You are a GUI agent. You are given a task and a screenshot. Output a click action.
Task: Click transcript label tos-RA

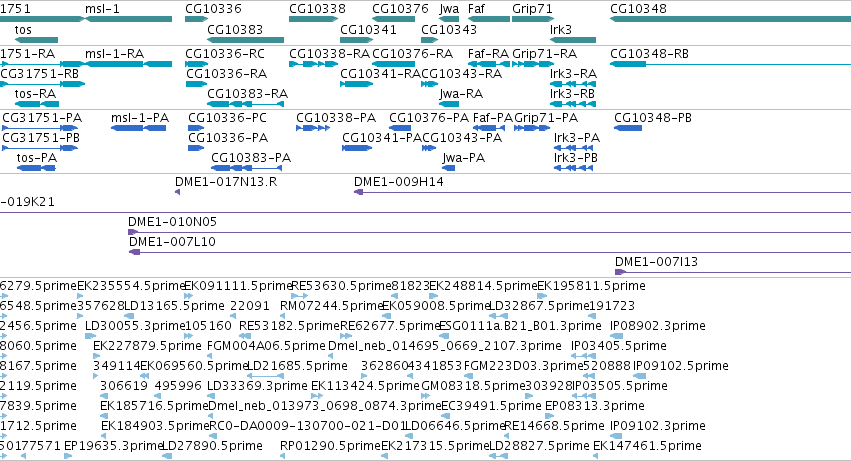pyautogui.click(x=35, y=93)
